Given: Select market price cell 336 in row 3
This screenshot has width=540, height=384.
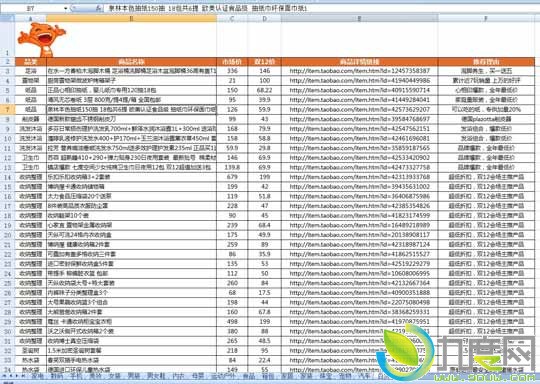Looking at the screenshot, I should [232, 71].
